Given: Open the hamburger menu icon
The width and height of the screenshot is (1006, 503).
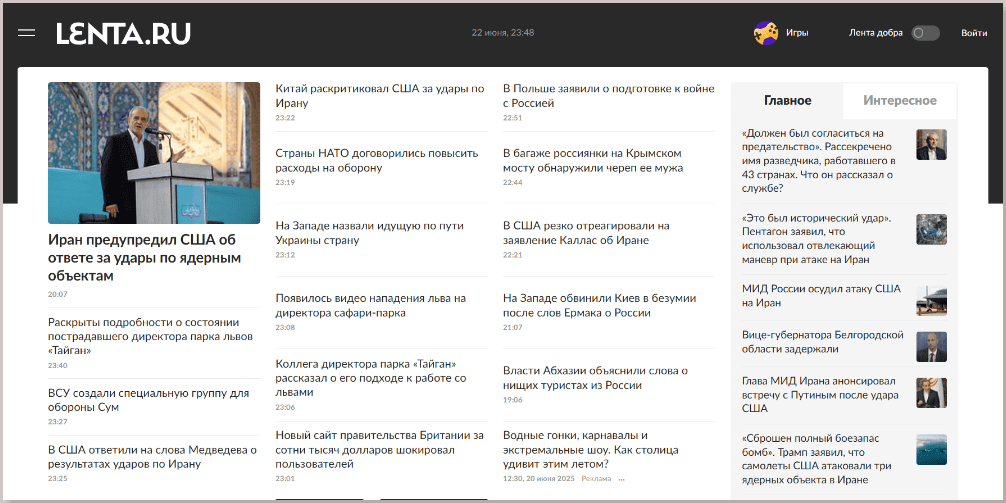Looking at the screenshot, I should [26, 33].
